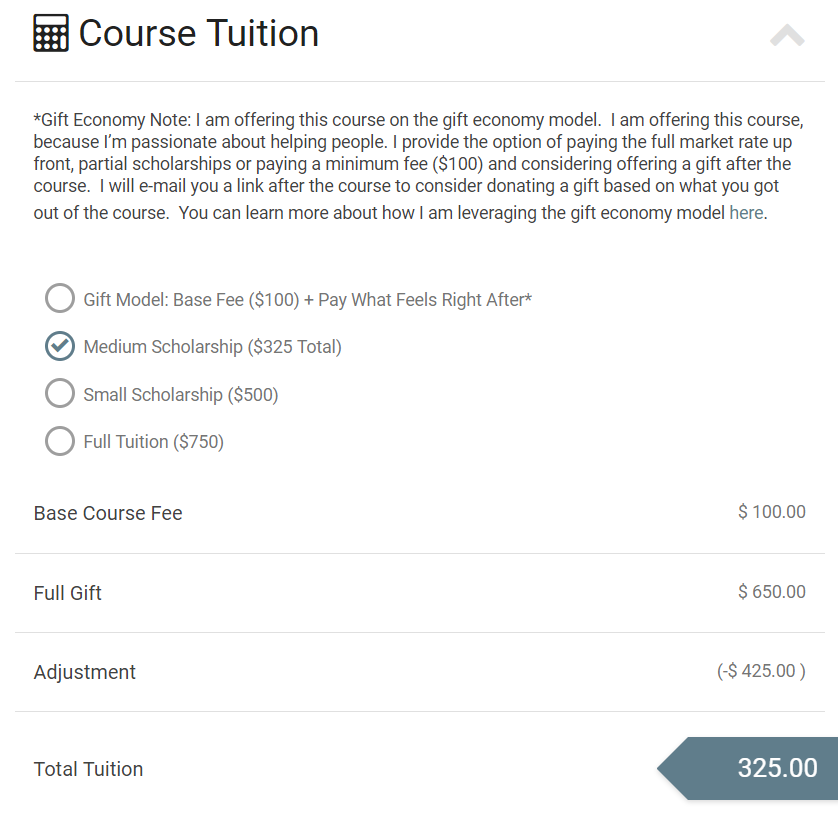Click the $ 650.00 full gift value
The width and height of the screenshot is (838, 823).
coord(772,591)
